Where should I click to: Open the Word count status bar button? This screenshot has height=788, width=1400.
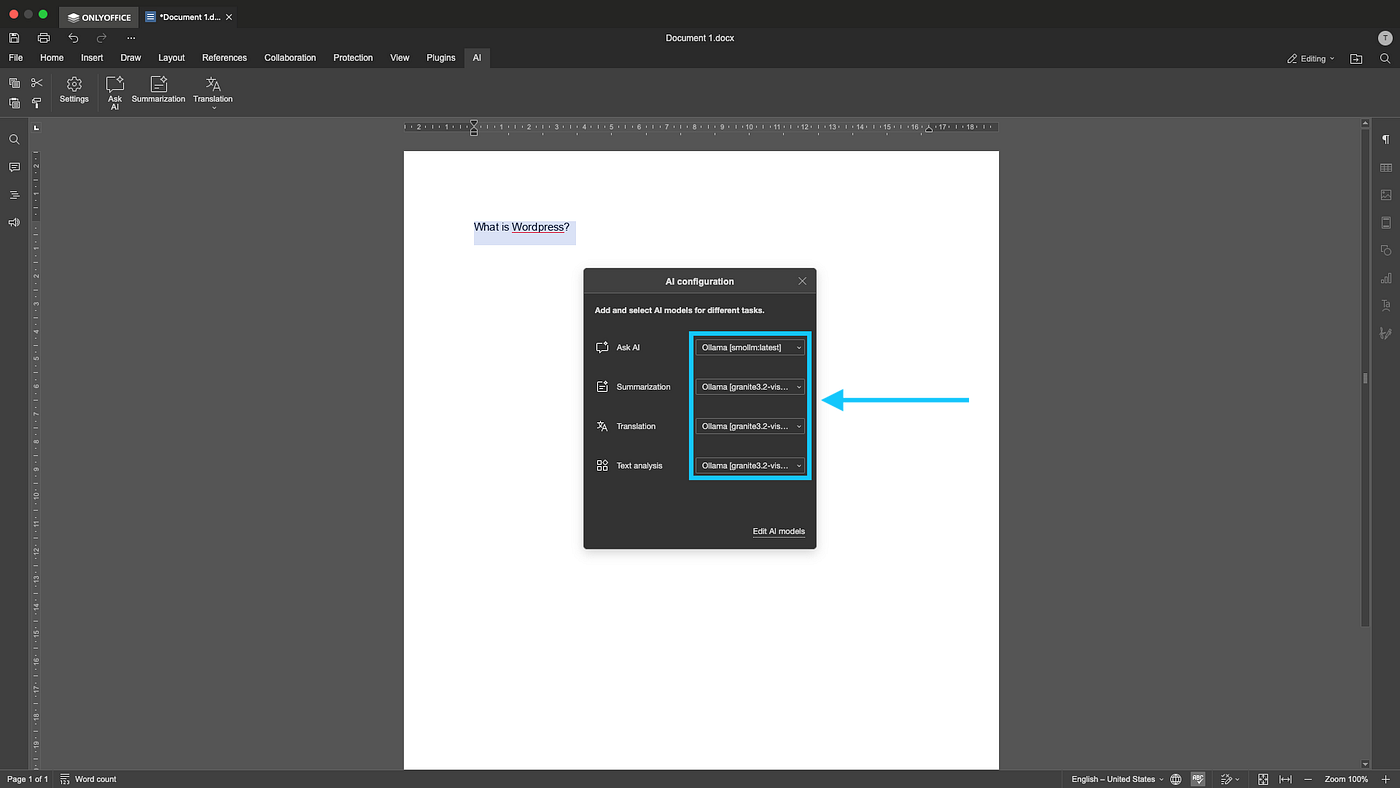click(89, 779)
